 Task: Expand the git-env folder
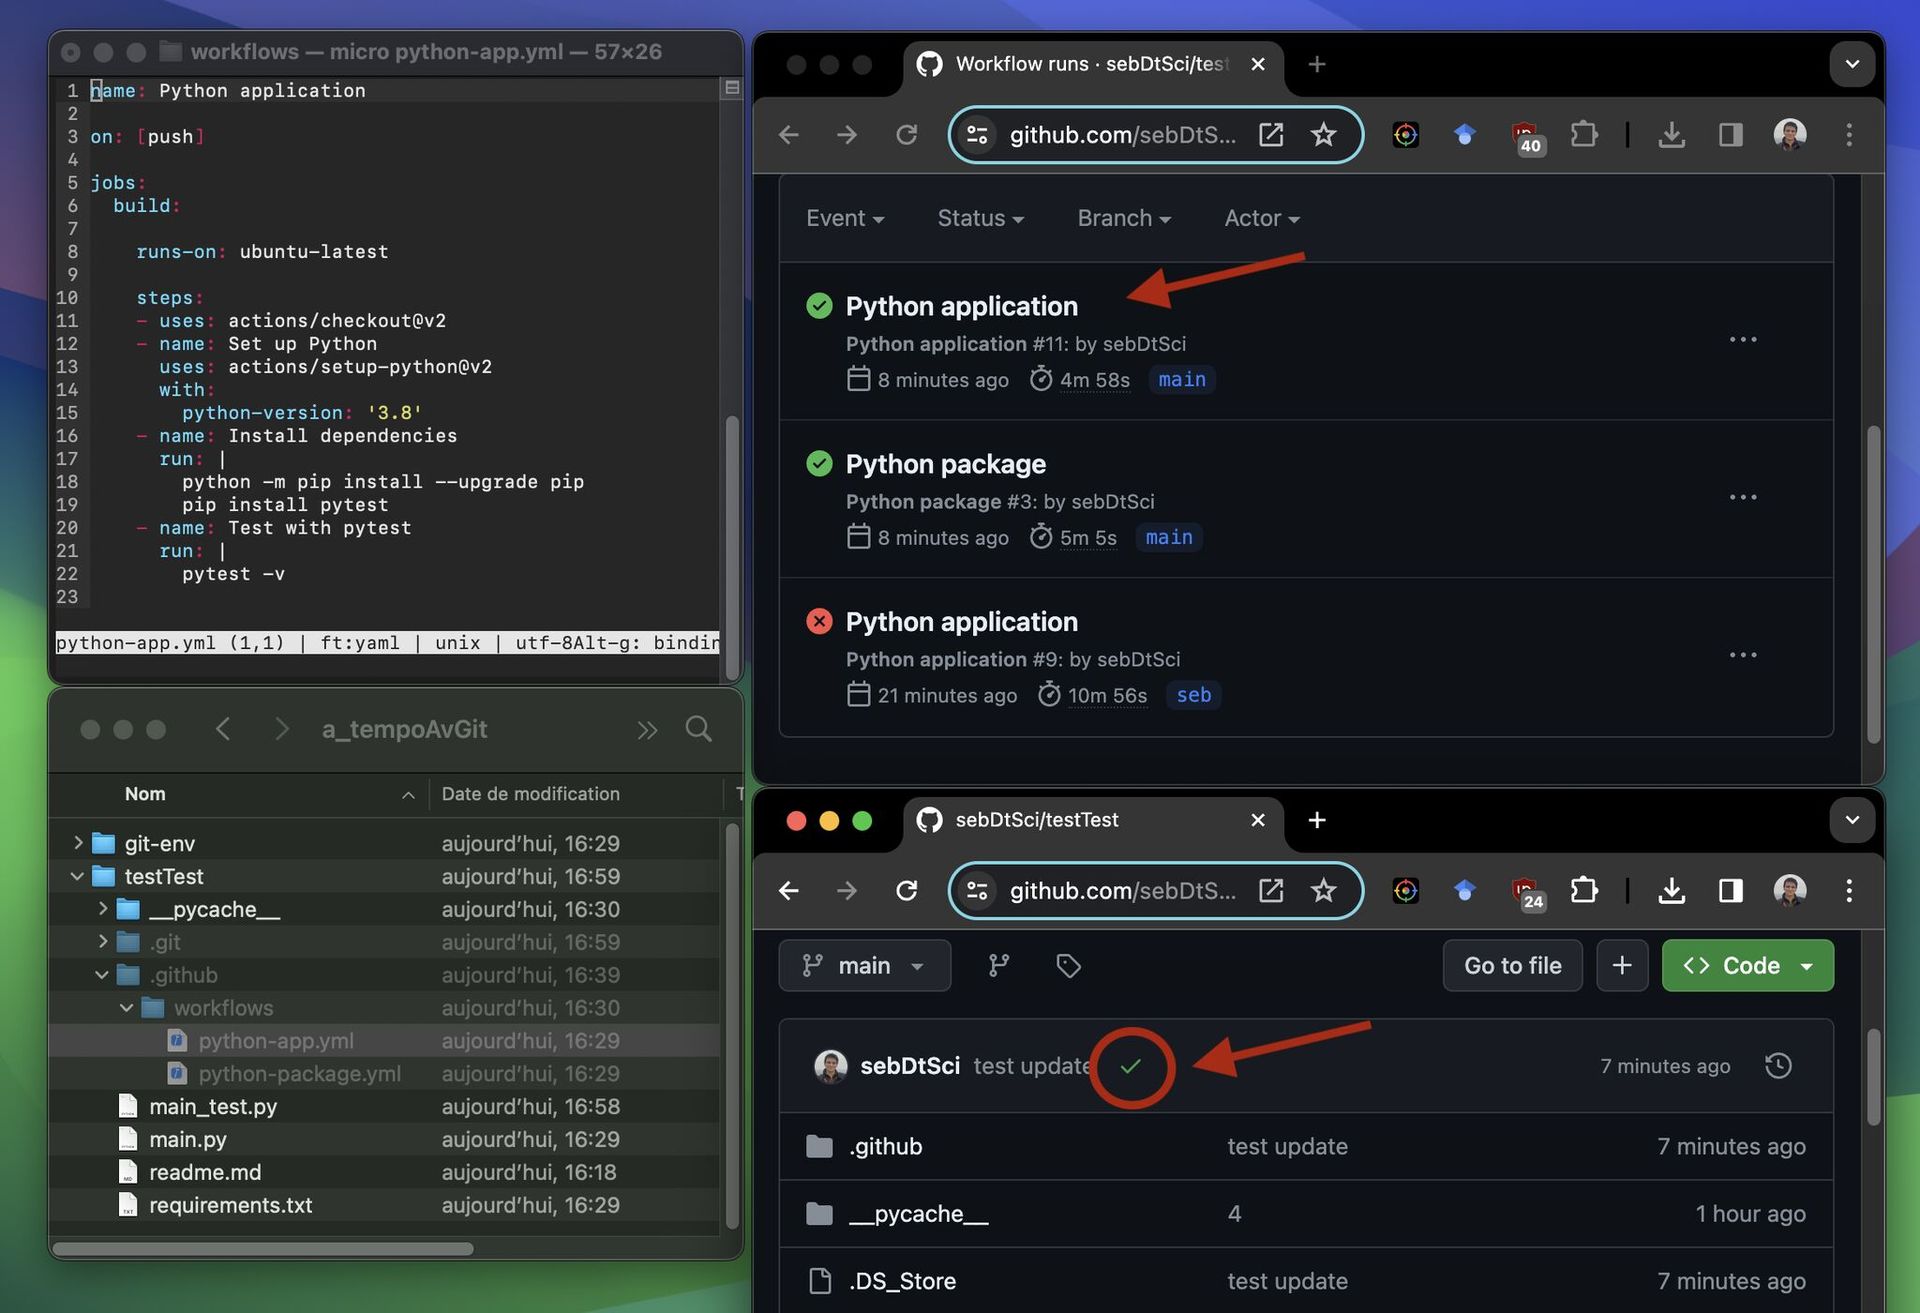(x=77, y=843)
